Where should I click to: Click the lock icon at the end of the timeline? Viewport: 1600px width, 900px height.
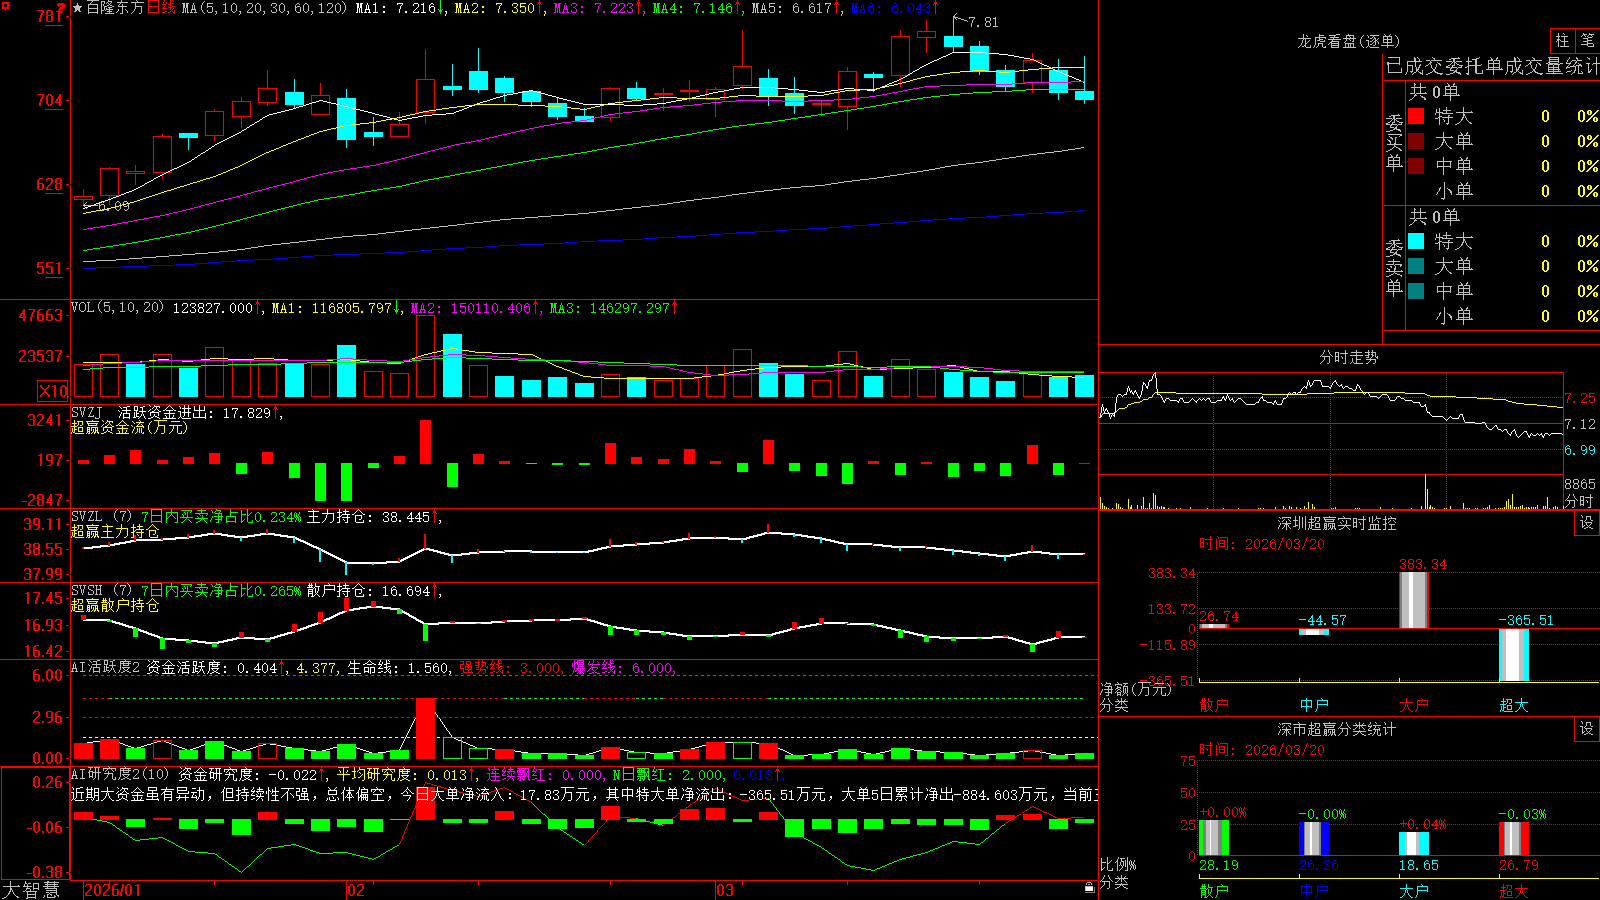click(1089, 887)
